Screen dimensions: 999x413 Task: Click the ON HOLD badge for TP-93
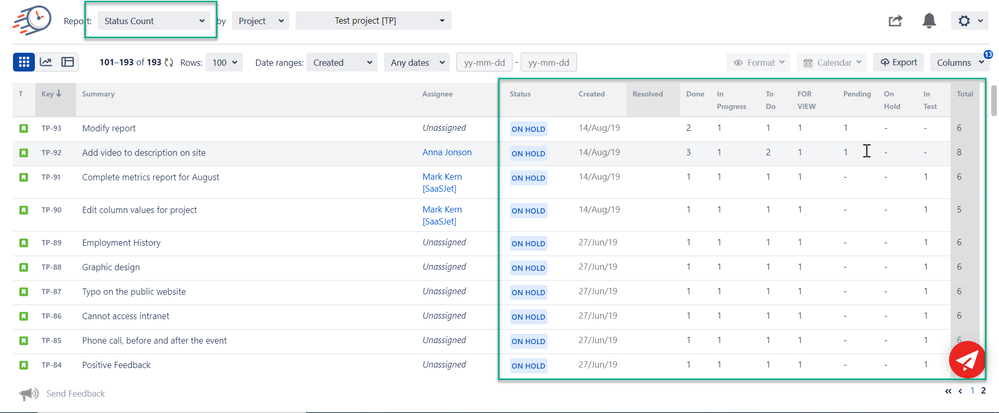[x=528, y=129]
